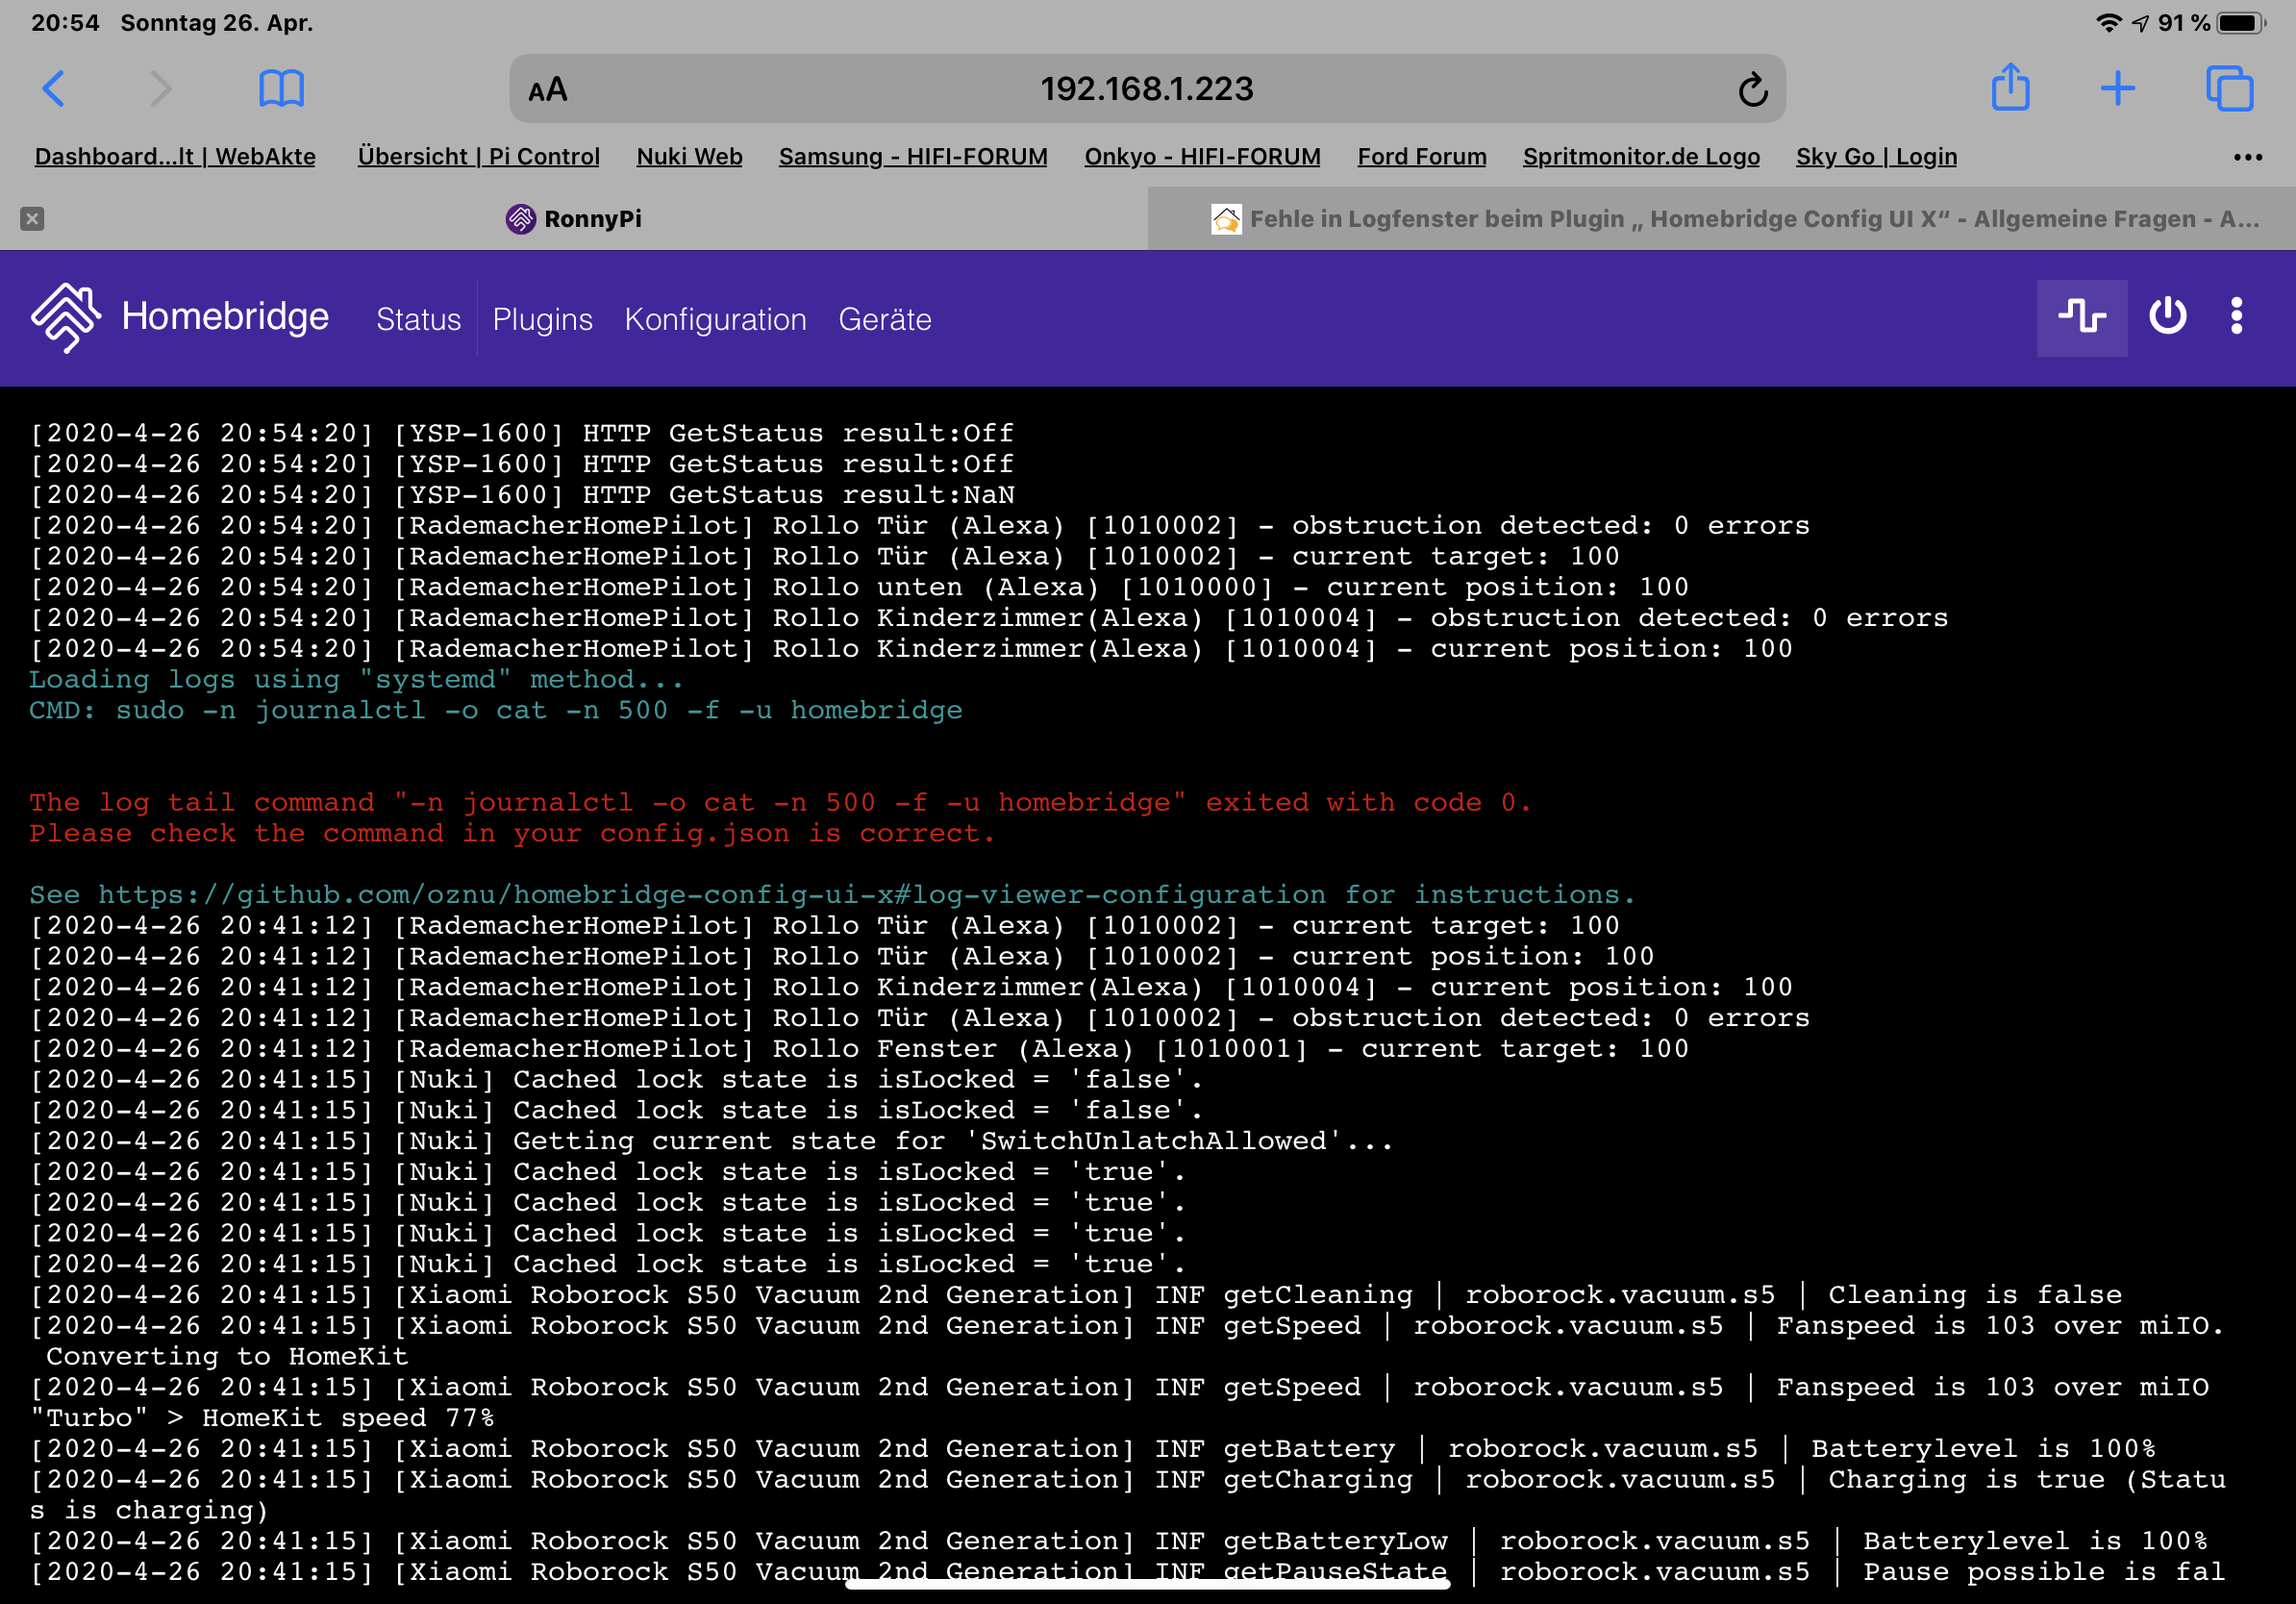Image resolution: width=2296 pixels, height=1604 pixels.
Task: Open the Nuki Web bookmark link
Action: (689, 157)
